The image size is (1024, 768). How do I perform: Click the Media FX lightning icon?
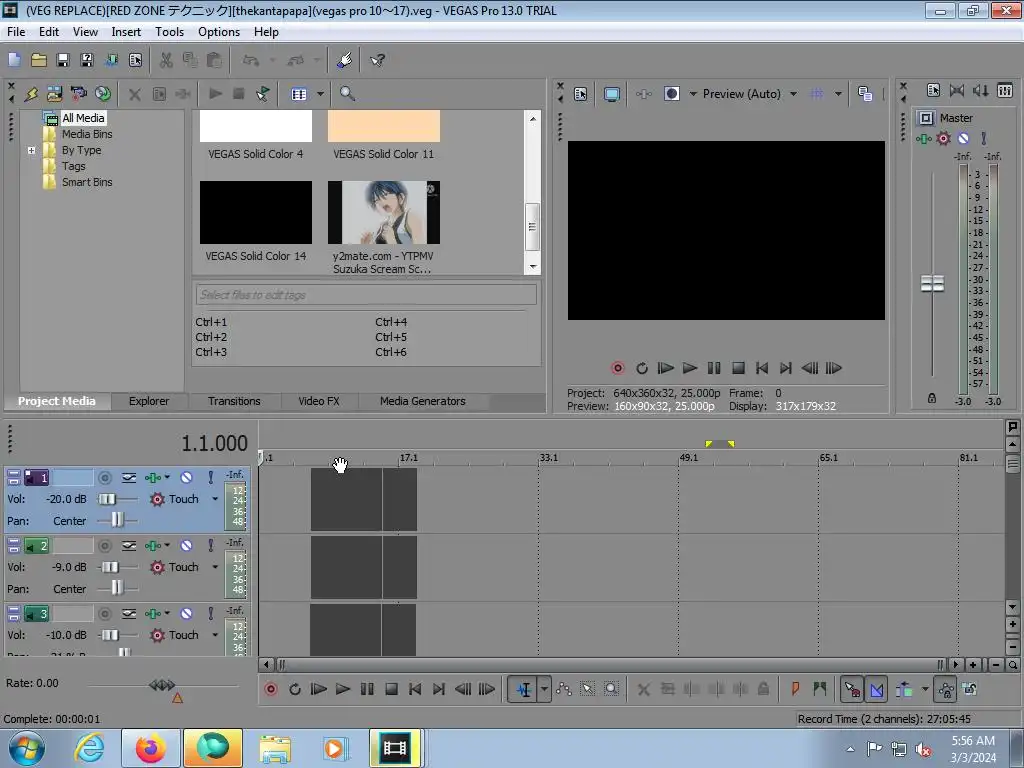pyautogui.click(x=31, y=94)
